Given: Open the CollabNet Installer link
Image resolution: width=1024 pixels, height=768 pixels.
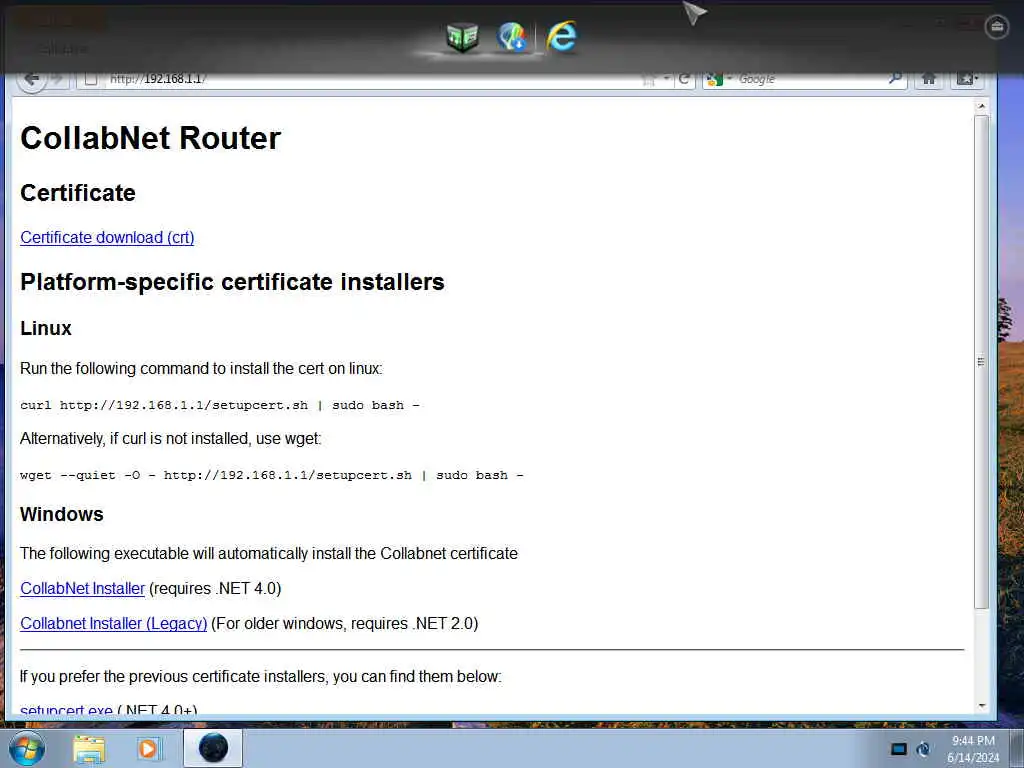Looking at the screenshot, I should coord(82,588).
